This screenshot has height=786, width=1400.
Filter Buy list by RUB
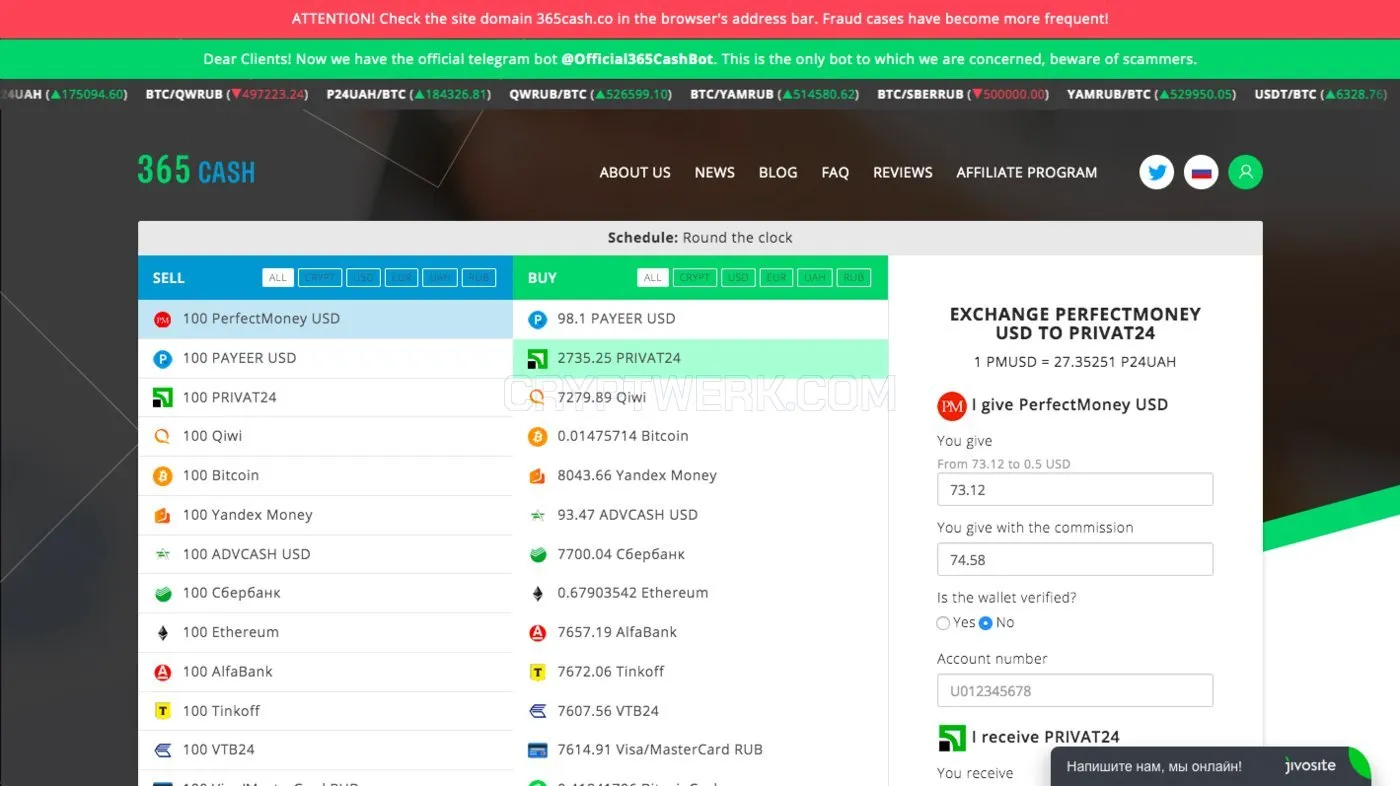click(x=854, y=277)
